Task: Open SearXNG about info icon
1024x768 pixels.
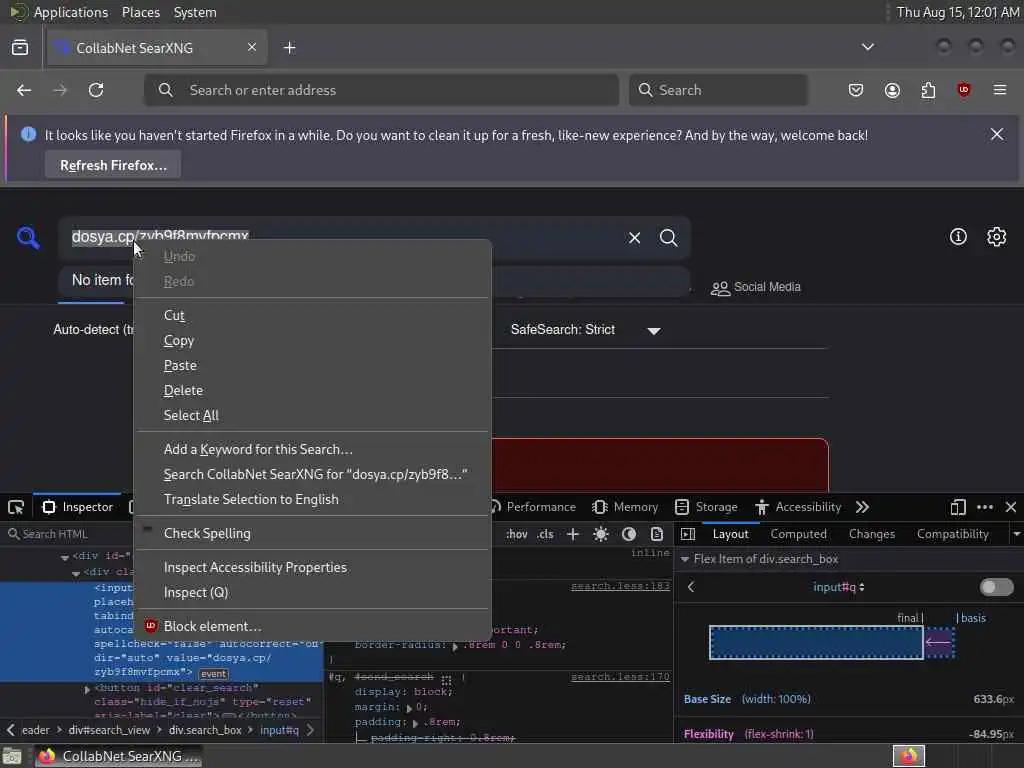Action: click(958, 236)
